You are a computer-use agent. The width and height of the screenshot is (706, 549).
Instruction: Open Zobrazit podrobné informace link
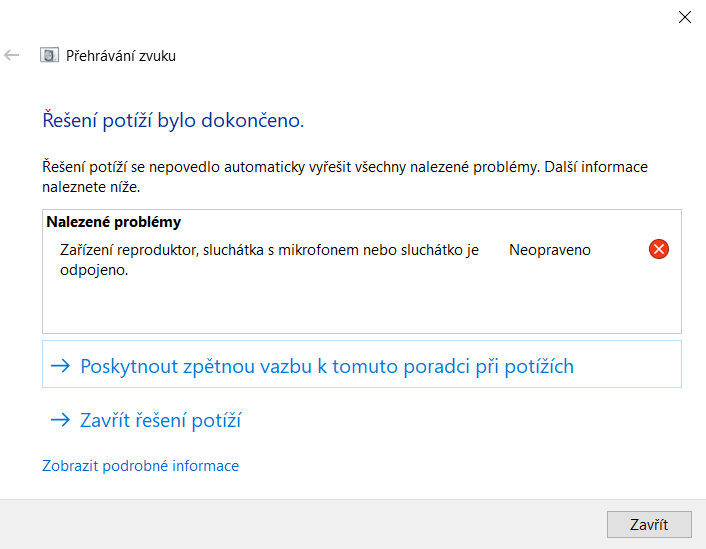pyautogui.click(x=140, y=466)
